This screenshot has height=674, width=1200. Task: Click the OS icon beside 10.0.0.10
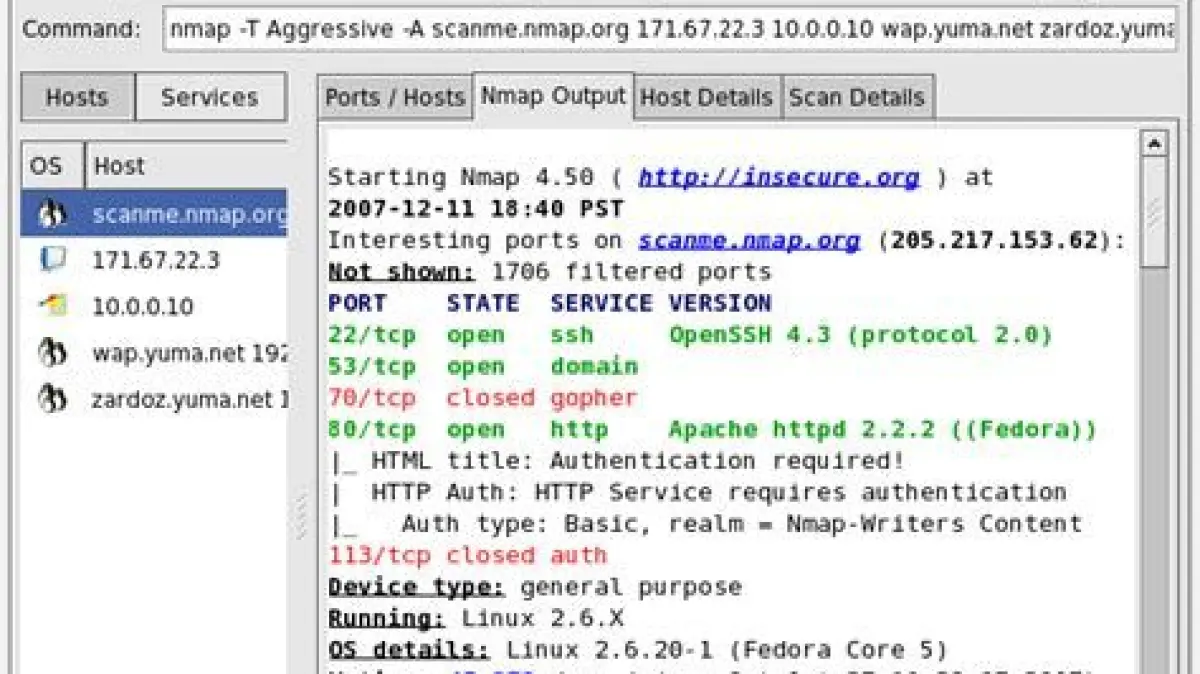click(52, 306)
